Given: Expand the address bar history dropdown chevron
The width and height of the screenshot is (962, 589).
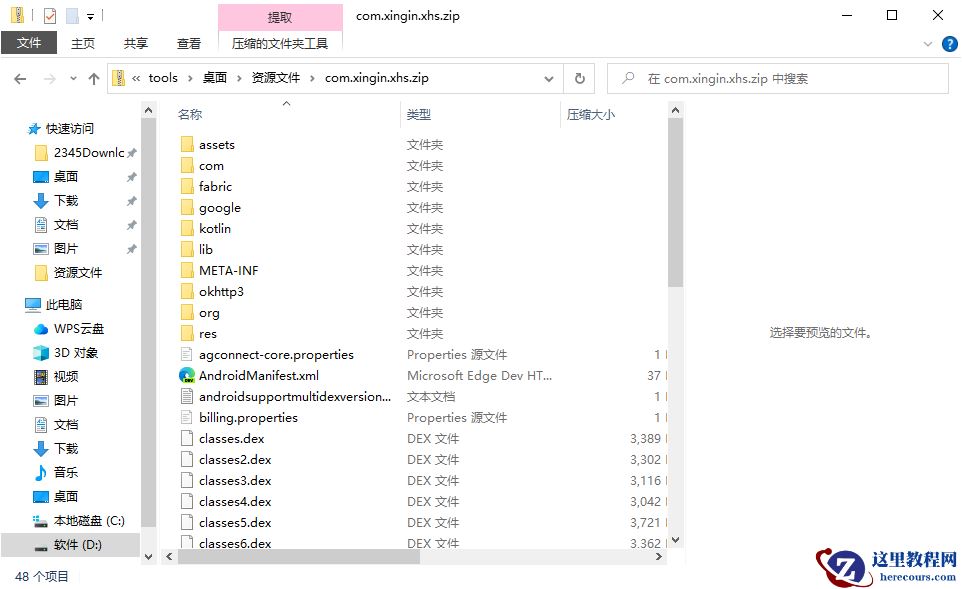Looking at the screenshot, I should [x=549, y=78].
